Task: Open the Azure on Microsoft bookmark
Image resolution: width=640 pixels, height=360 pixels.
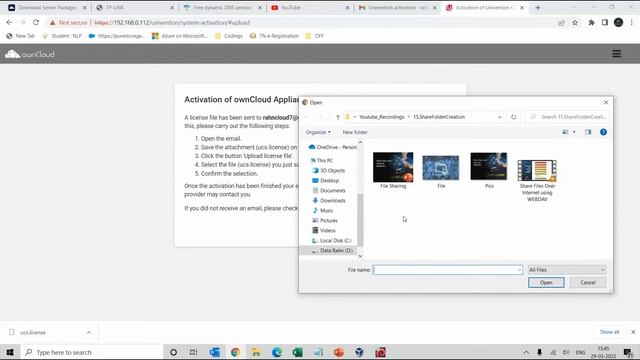Action: tap(180, 36)
